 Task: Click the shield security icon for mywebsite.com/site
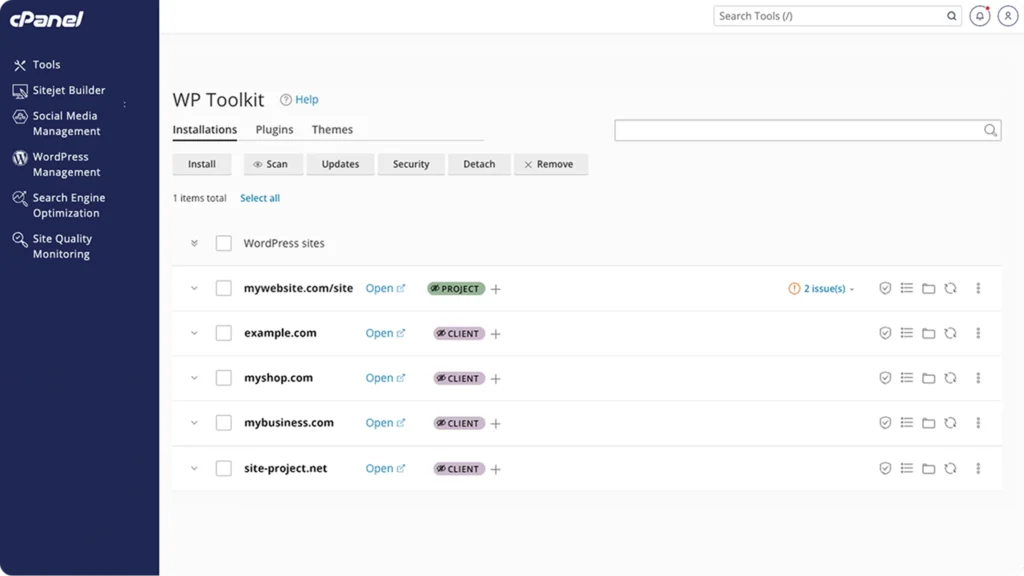point(885,288)
